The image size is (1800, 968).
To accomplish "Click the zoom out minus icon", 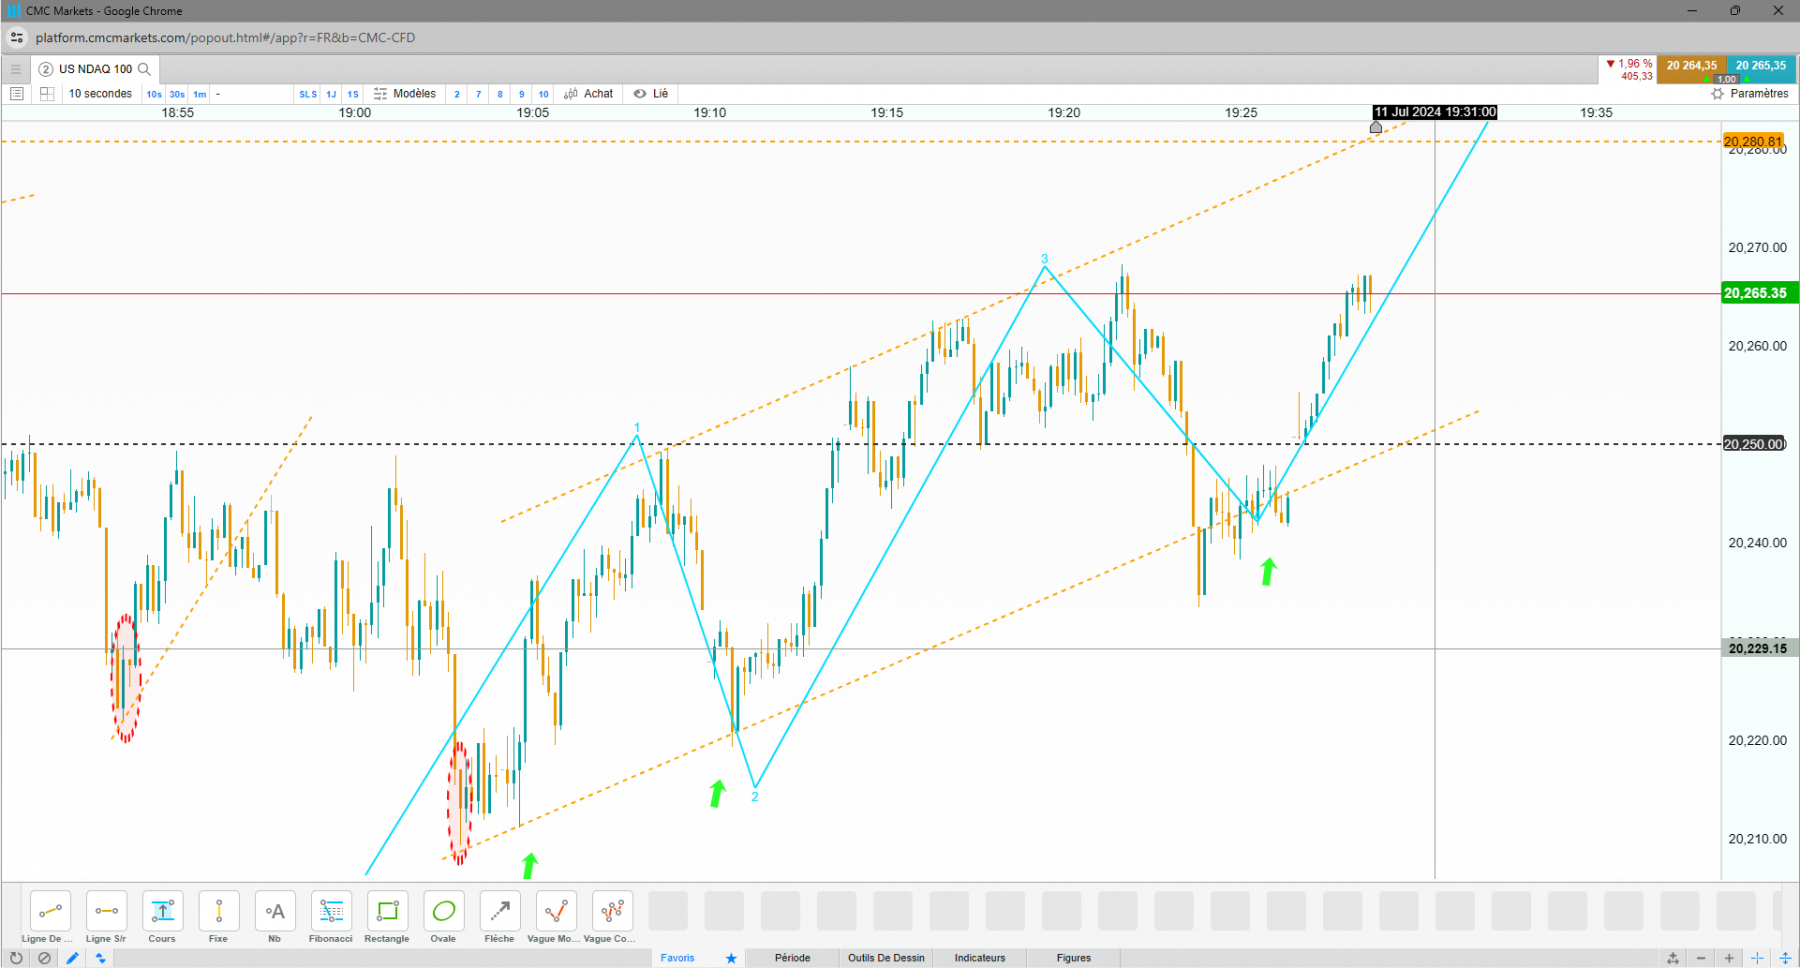I will pyautogui.click(x=1701, y=958).
